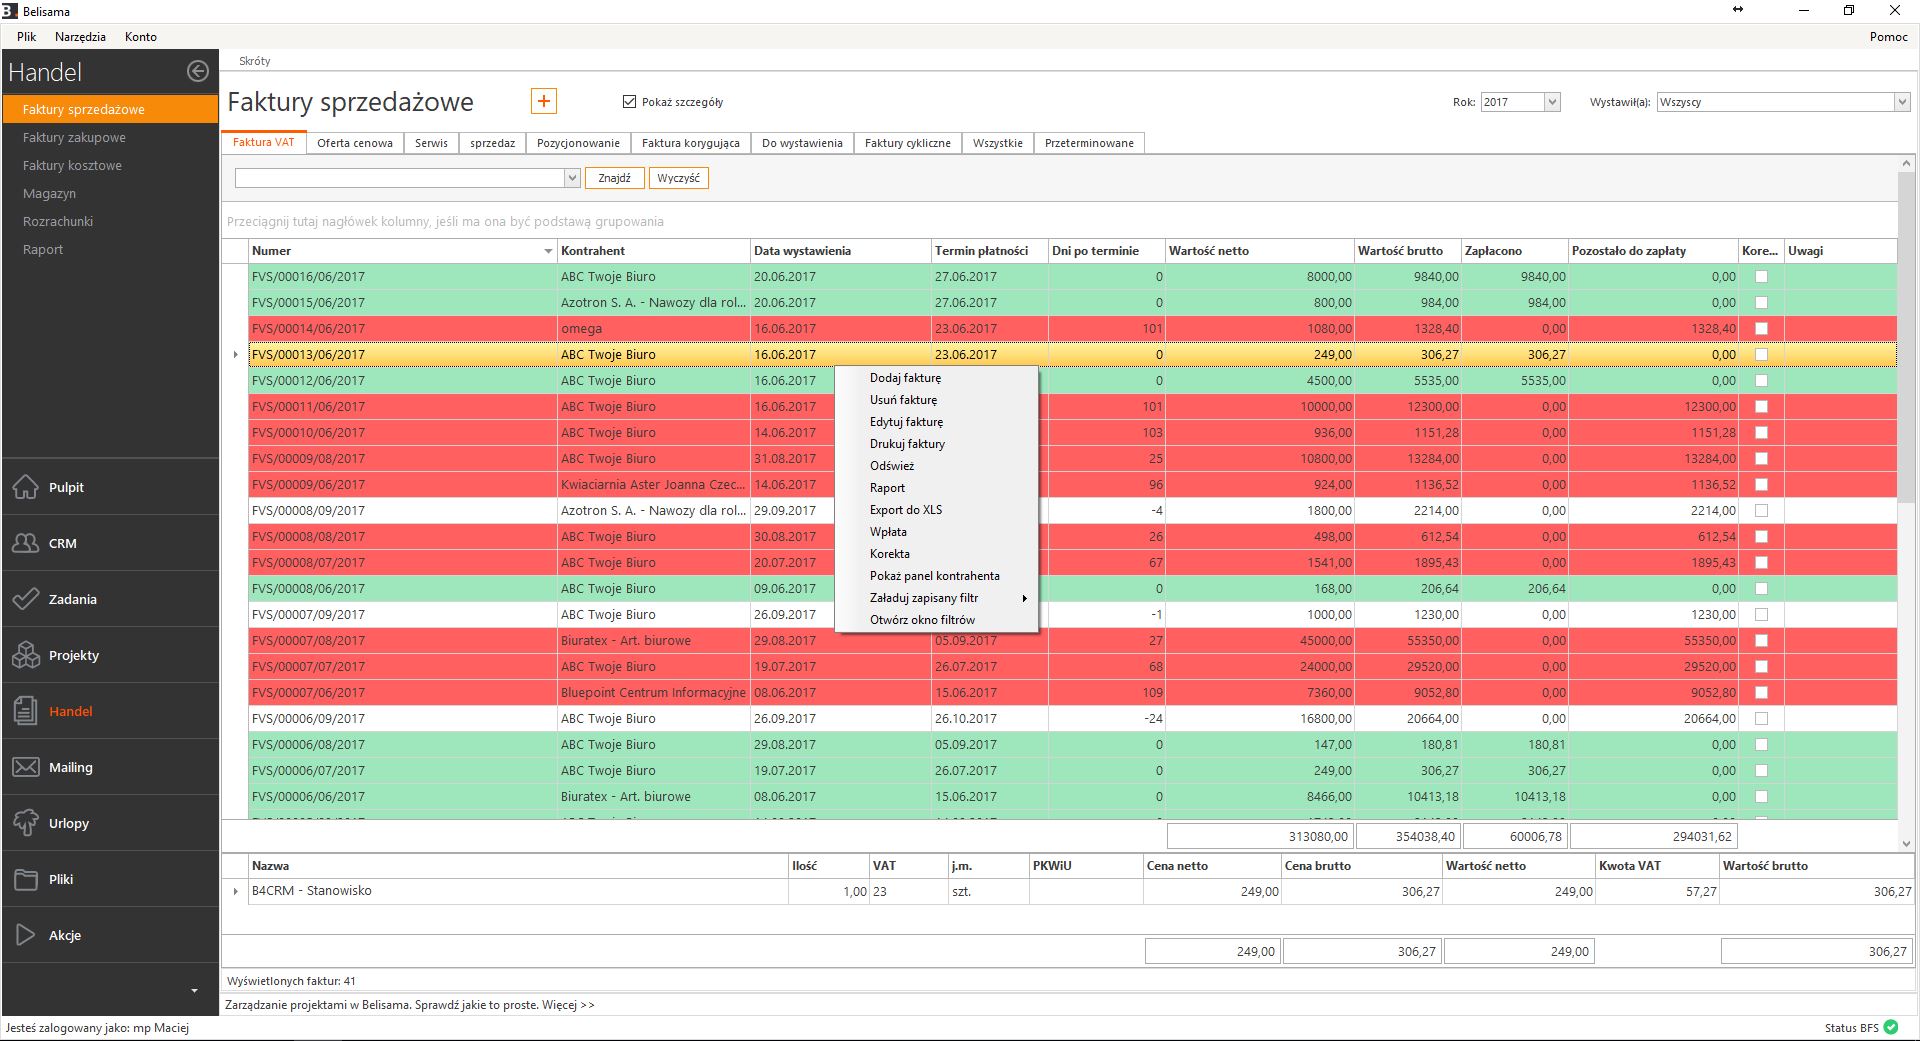Open the Pulpit home icon
Screen dimensions: 1920x1041
click(25, 487)
